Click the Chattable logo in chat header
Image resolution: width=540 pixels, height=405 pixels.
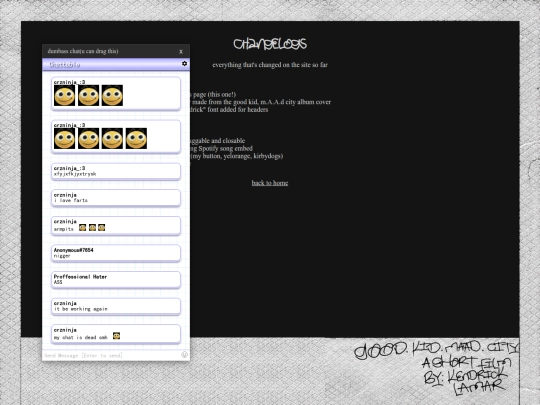click(64, 64)
